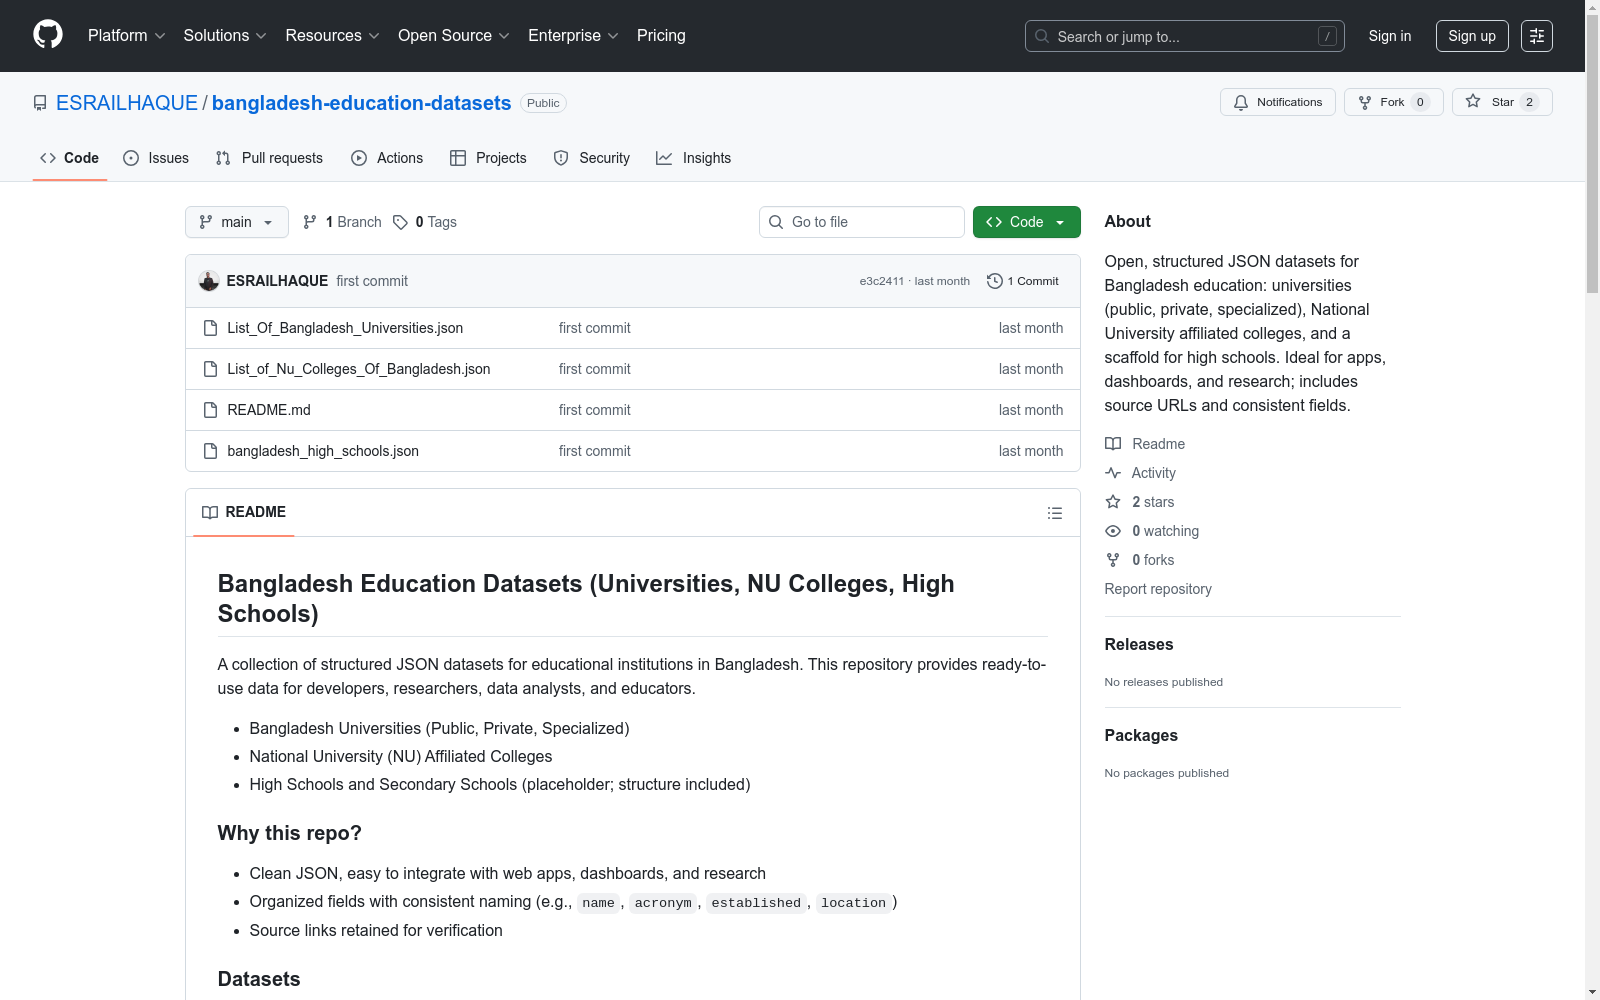Click the eye icon beside 0 watching
Screen dimensions: 1600x1000
pos(1113,531)
